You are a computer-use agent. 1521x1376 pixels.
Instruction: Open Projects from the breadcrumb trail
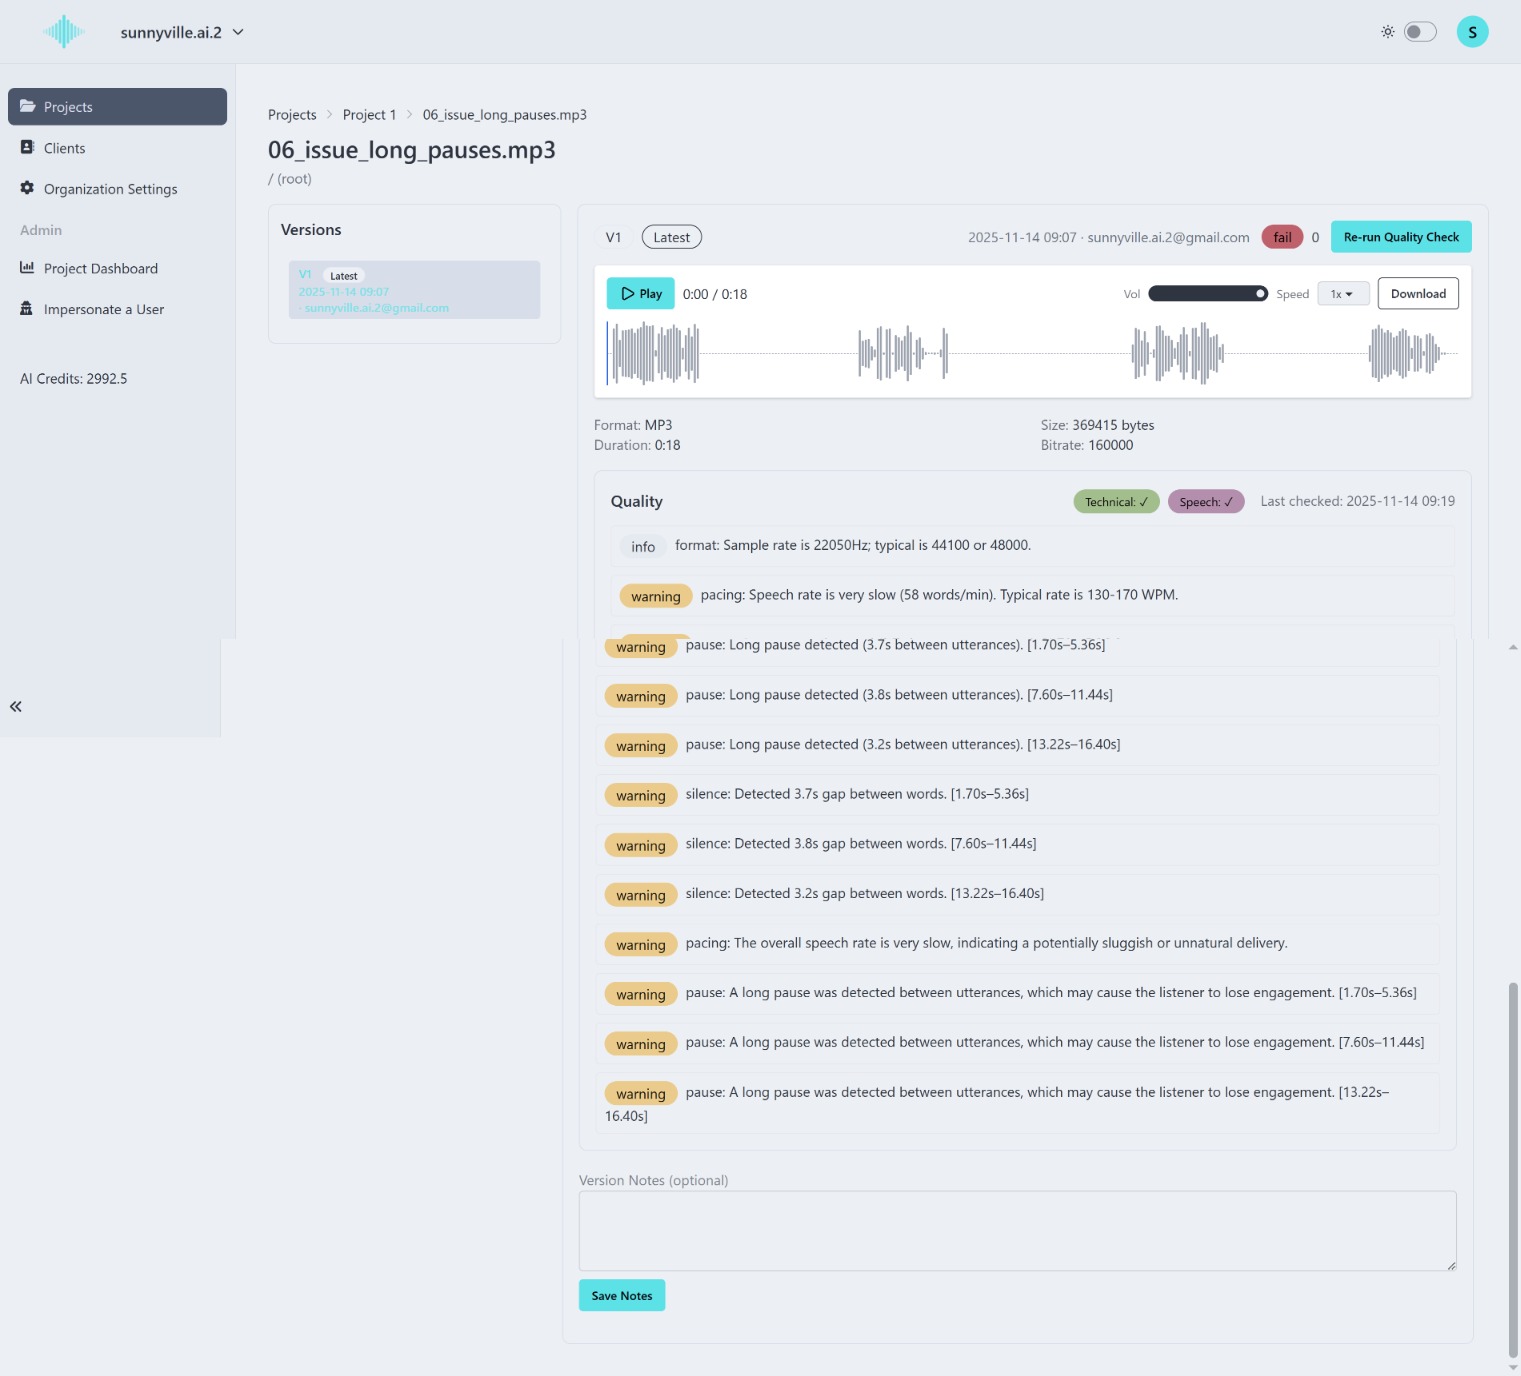pyautogui.click(x=291, y=114)
